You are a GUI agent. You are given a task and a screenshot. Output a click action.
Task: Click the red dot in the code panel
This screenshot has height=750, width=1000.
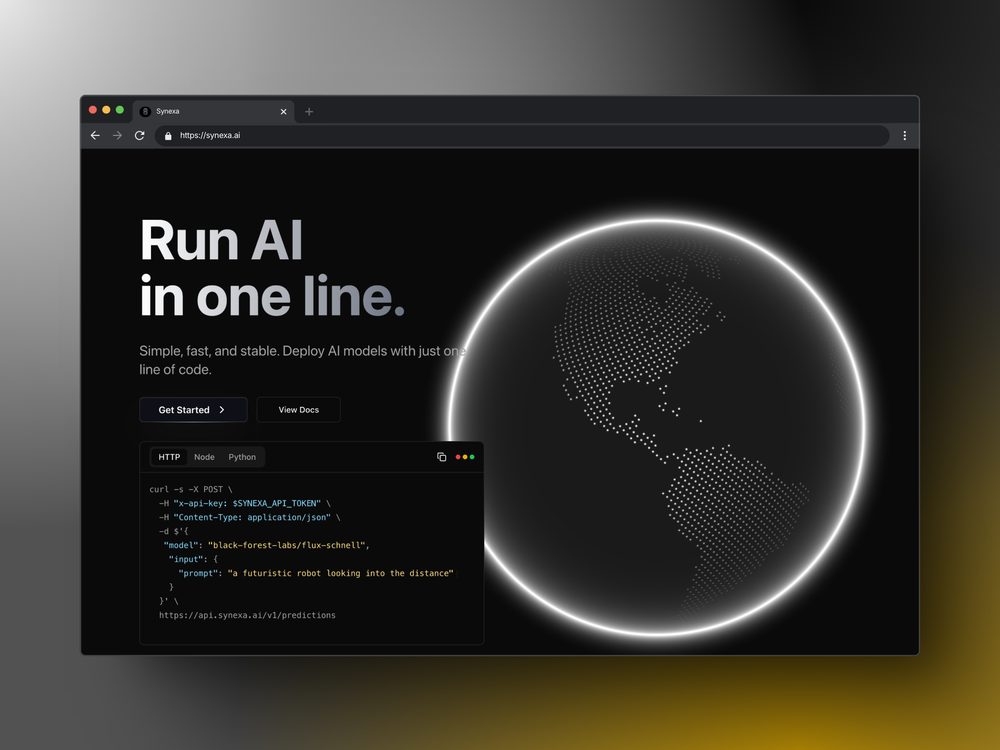[458, 456]
